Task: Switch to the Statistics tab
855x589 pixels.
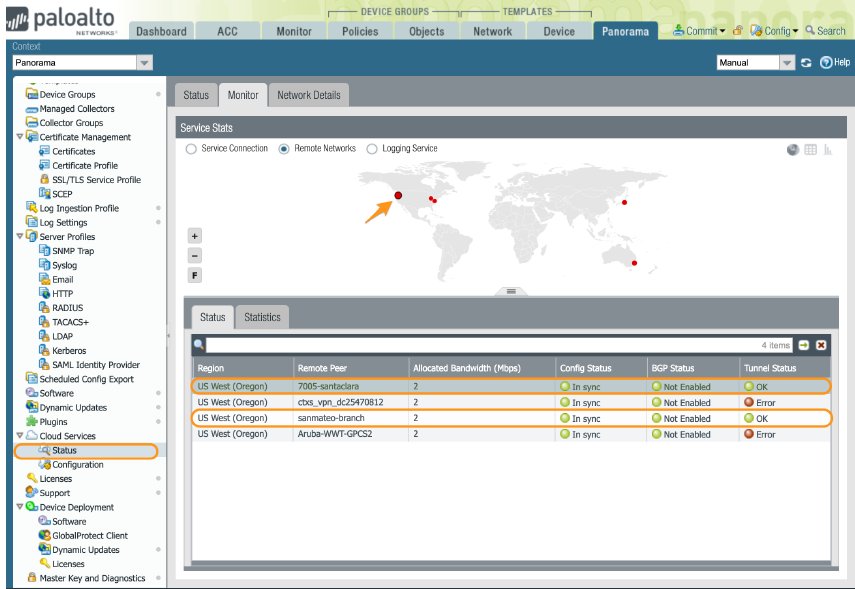Action: click(262, 317)
